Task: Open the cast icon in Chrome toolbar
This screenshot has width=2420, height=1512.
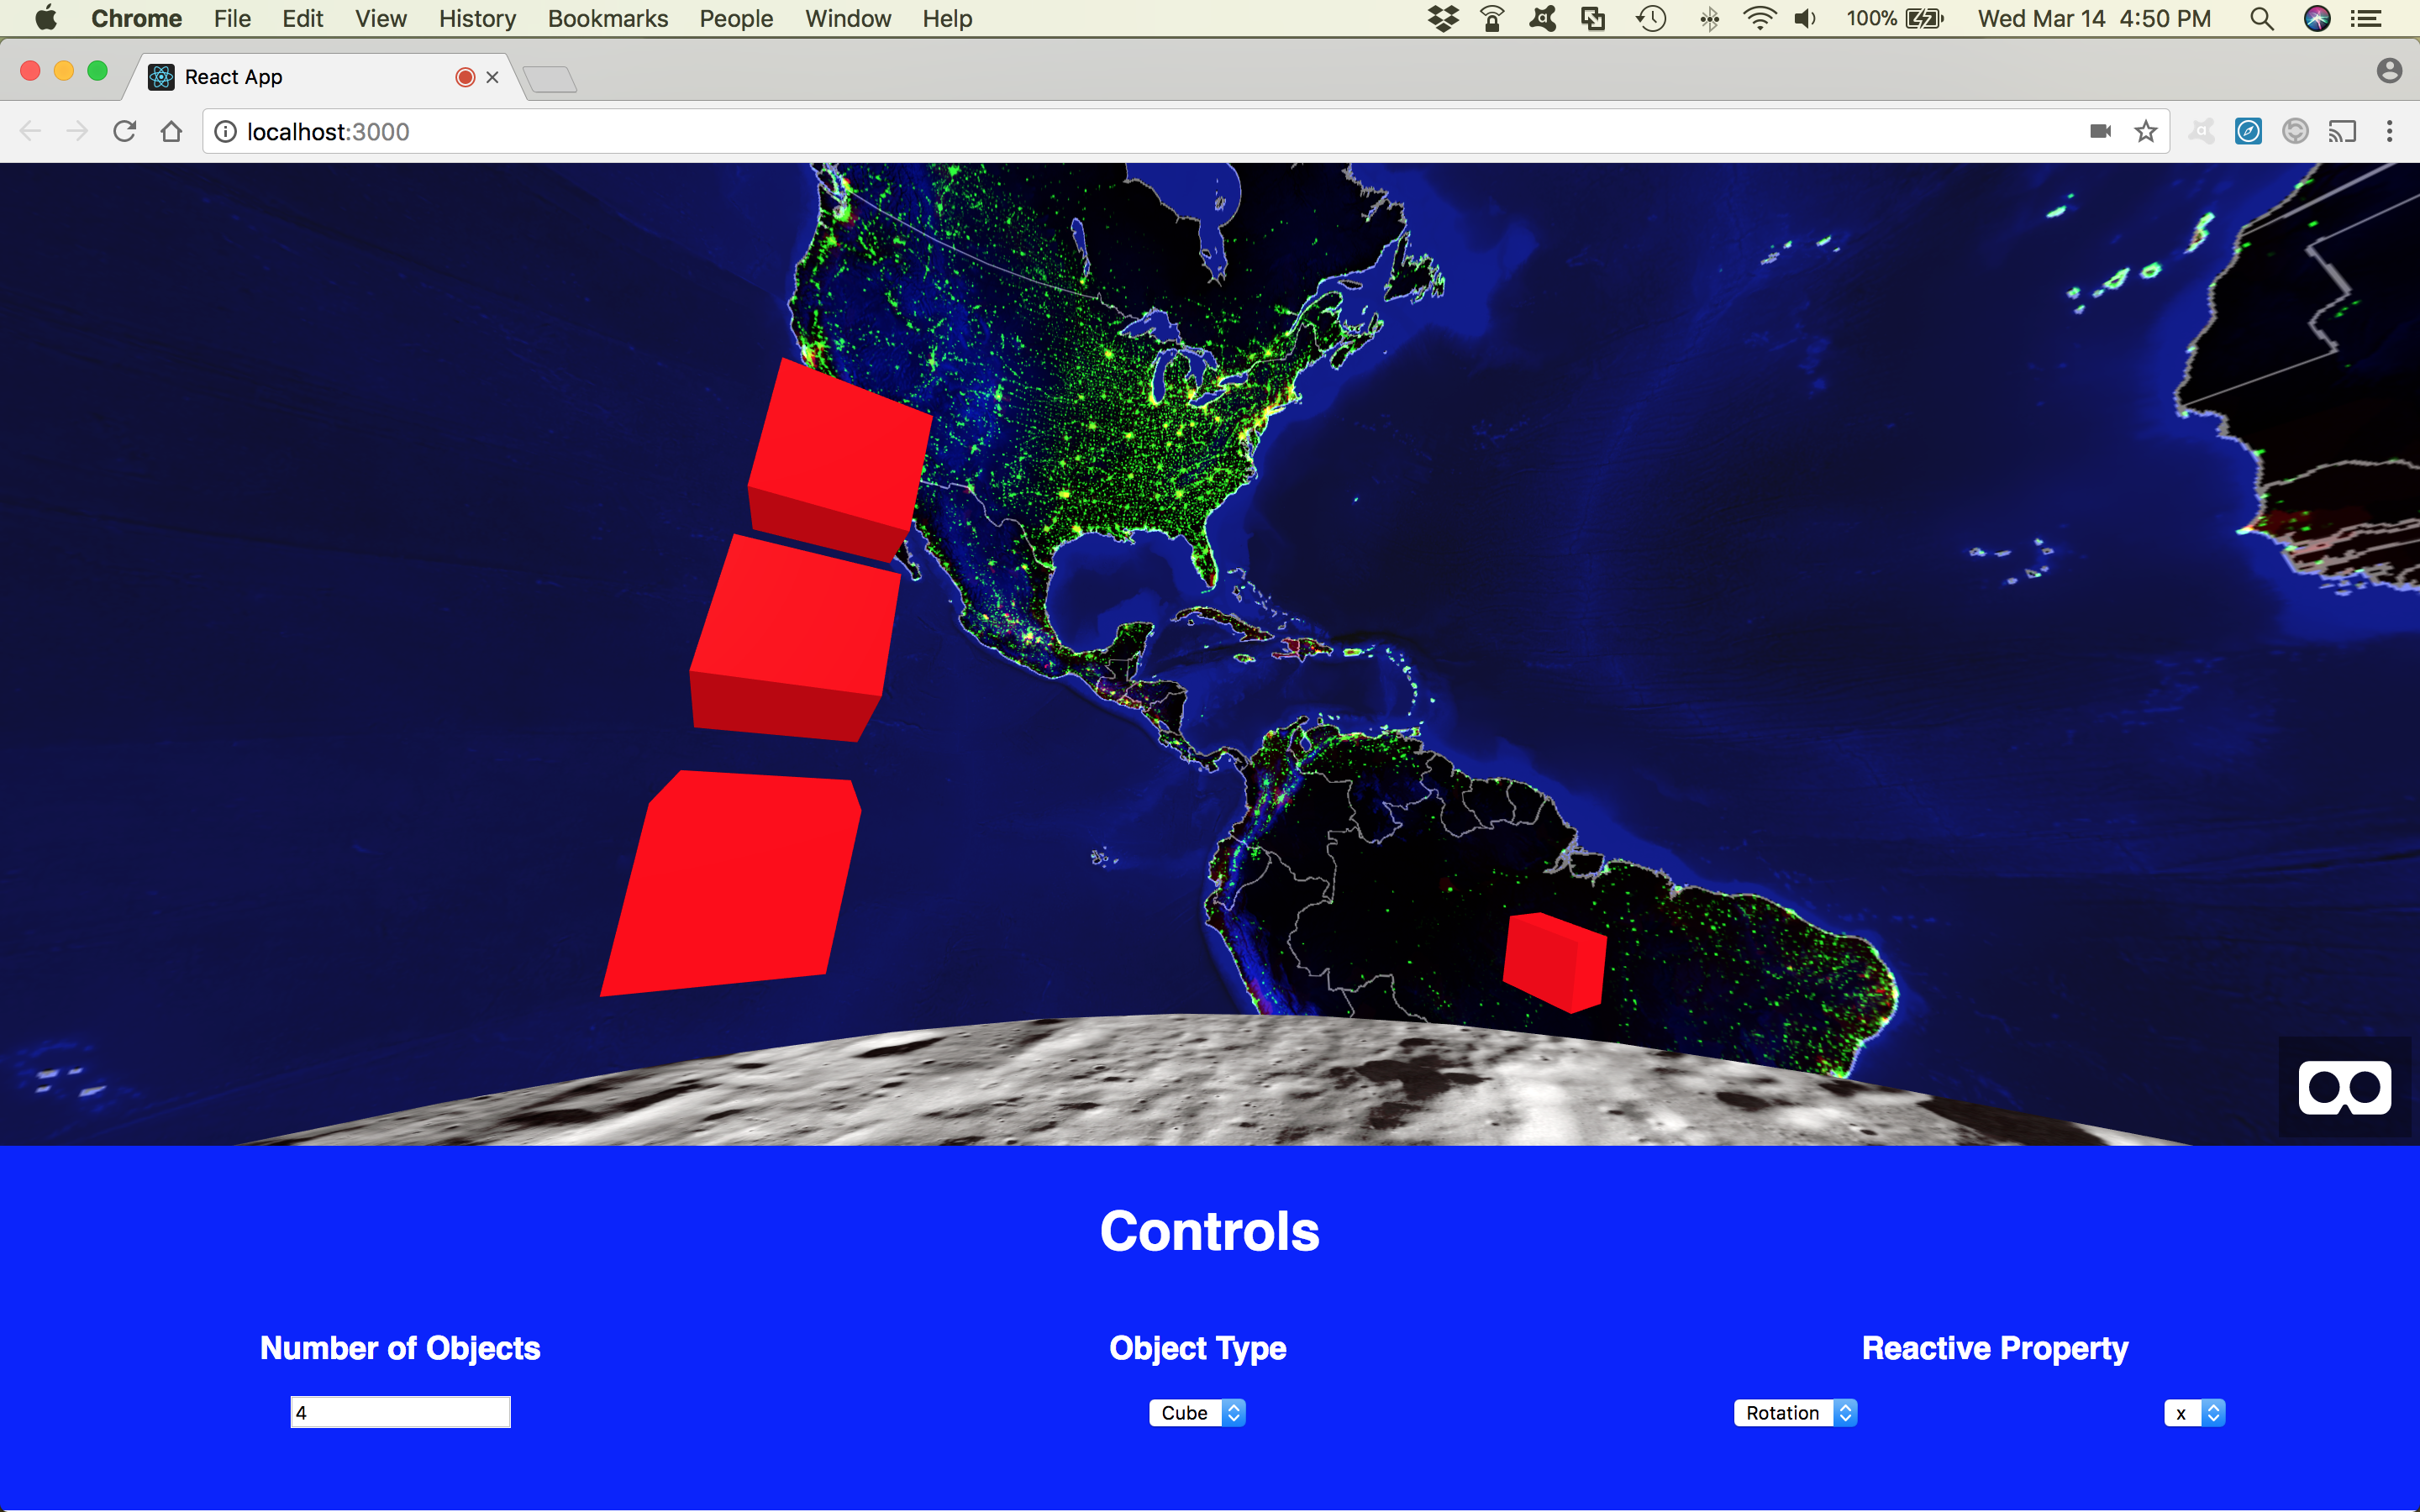Action: 2341,131
